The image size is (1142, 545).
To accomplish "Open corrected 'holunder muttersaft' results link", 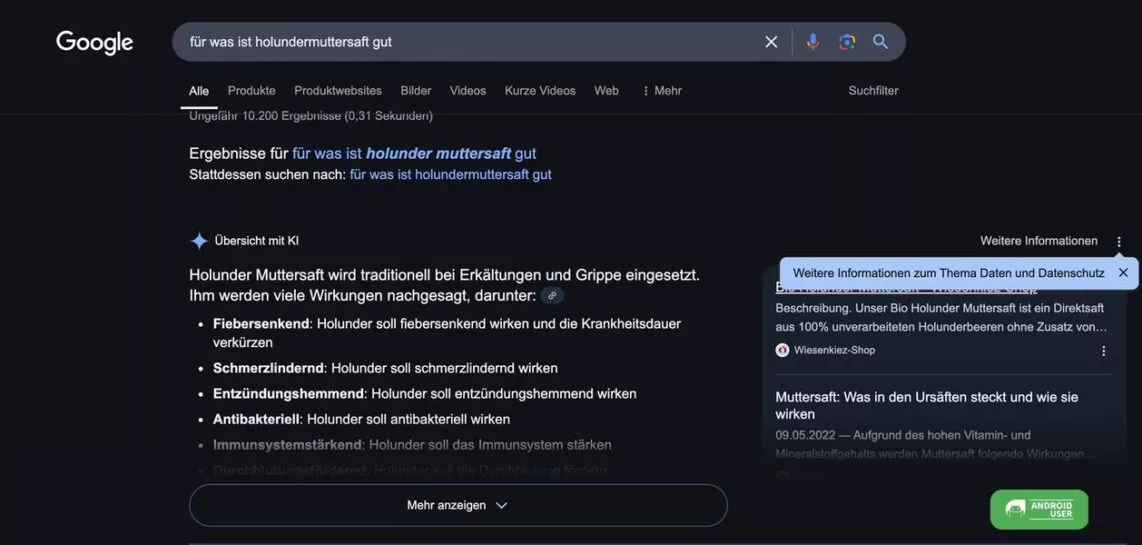I will pos(414,154).
